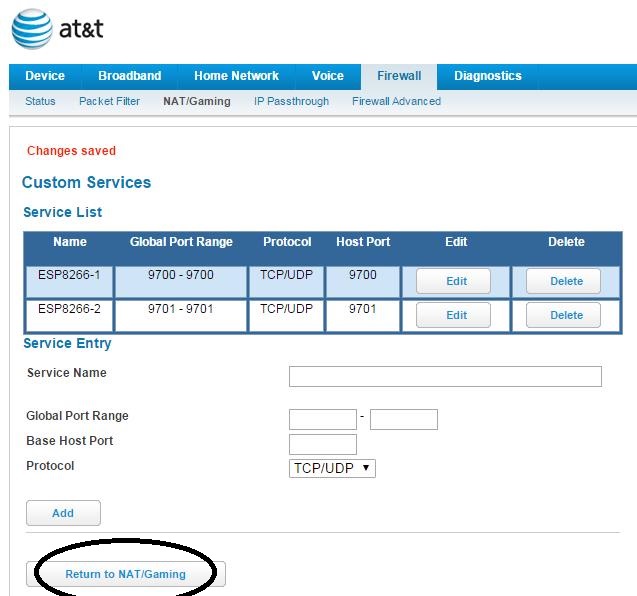Go to the Voice tab

point(328,76)
